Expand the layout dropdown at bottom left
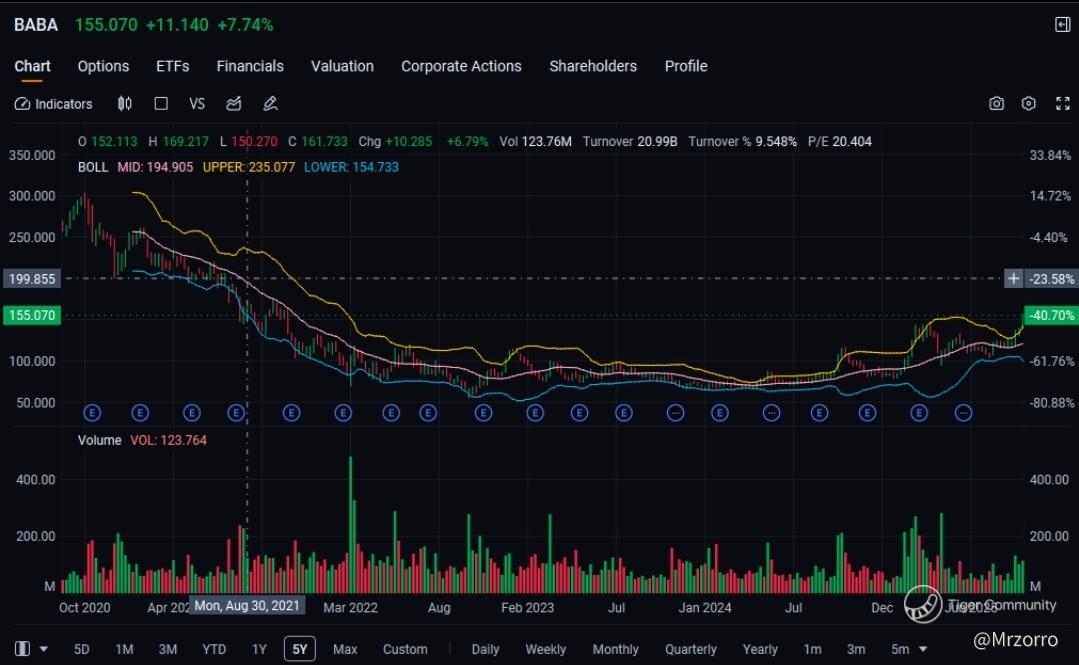 coord(32,649)
